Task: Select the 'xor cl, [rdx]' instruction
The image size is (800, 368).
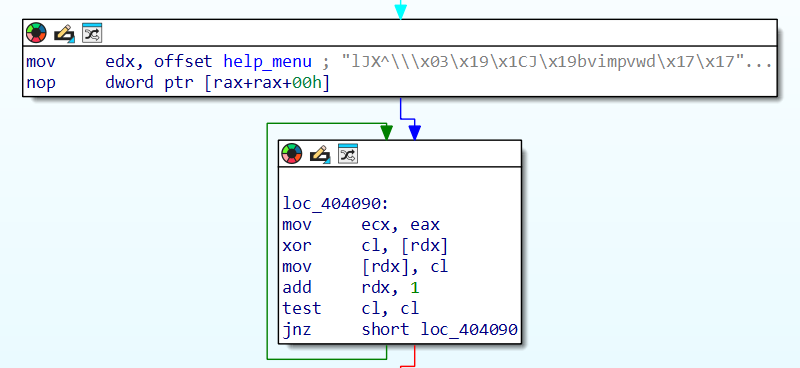Action: point(365,246)
